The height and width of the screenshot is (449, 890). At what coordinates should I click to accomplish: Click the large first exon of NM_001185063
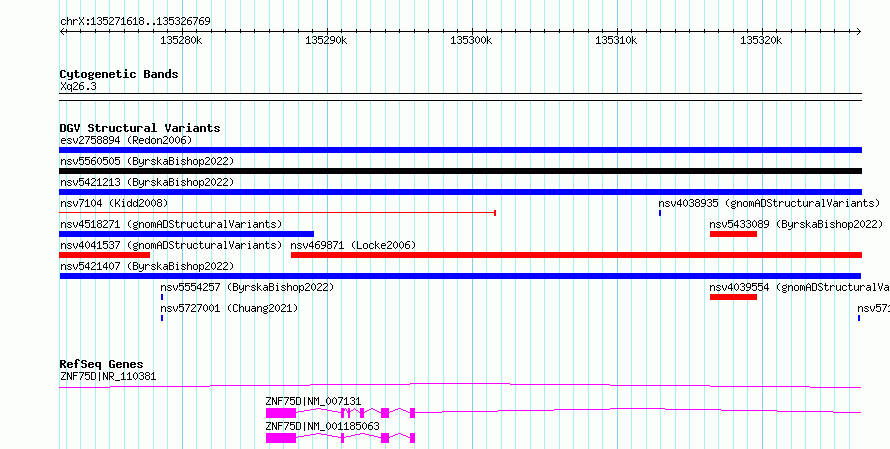(280, 438)
